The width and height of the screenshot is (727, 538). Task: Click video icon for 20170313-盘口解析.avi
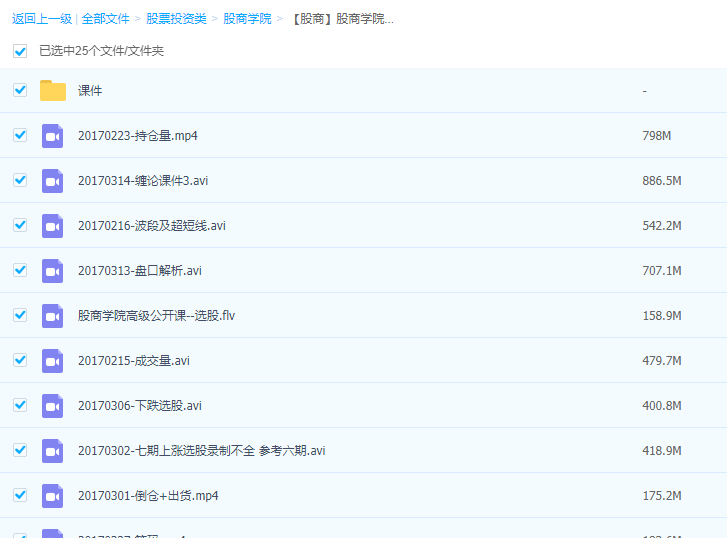[53, 271]
